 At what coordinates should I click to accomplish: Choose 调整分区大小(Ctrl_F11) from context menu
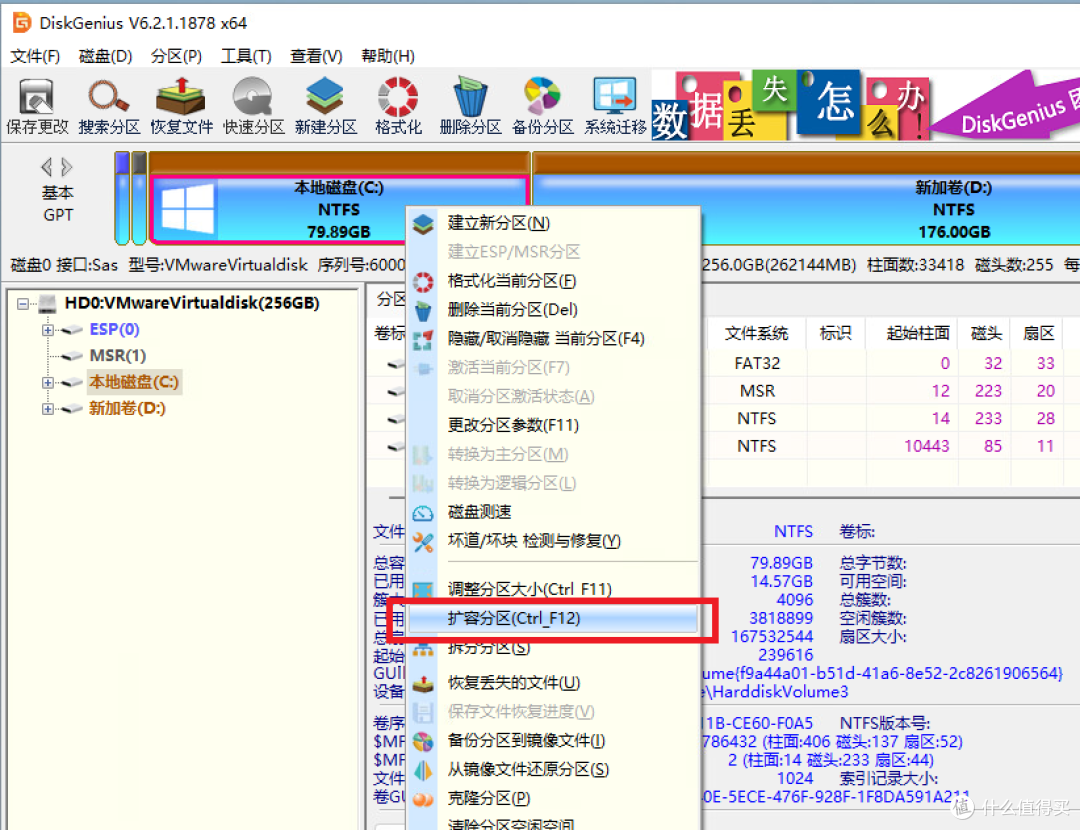click(553, 590)
